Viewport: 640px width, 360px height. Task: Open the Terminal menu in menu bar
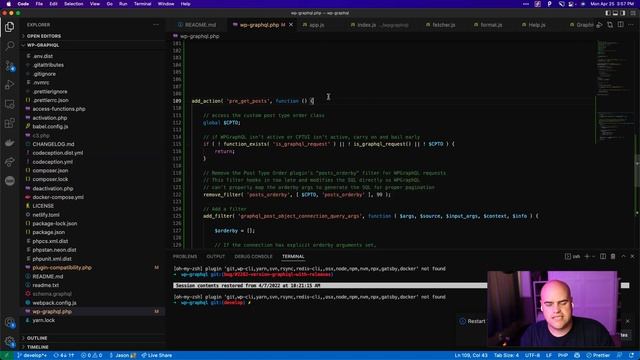142,4
